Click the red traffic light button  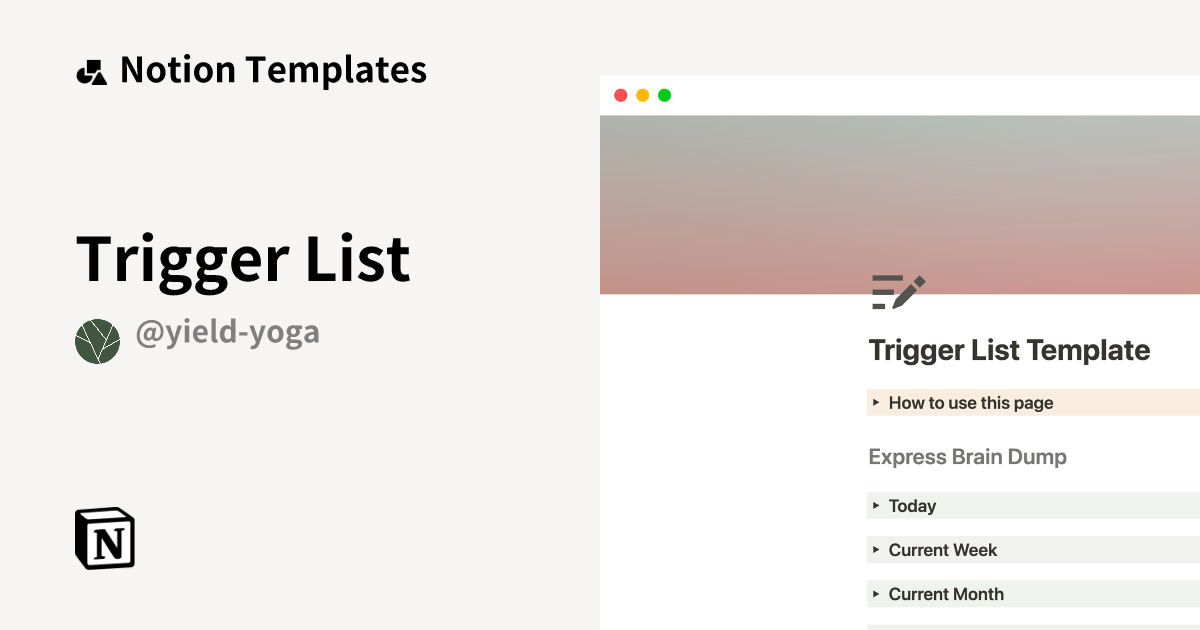coord(620,94)
